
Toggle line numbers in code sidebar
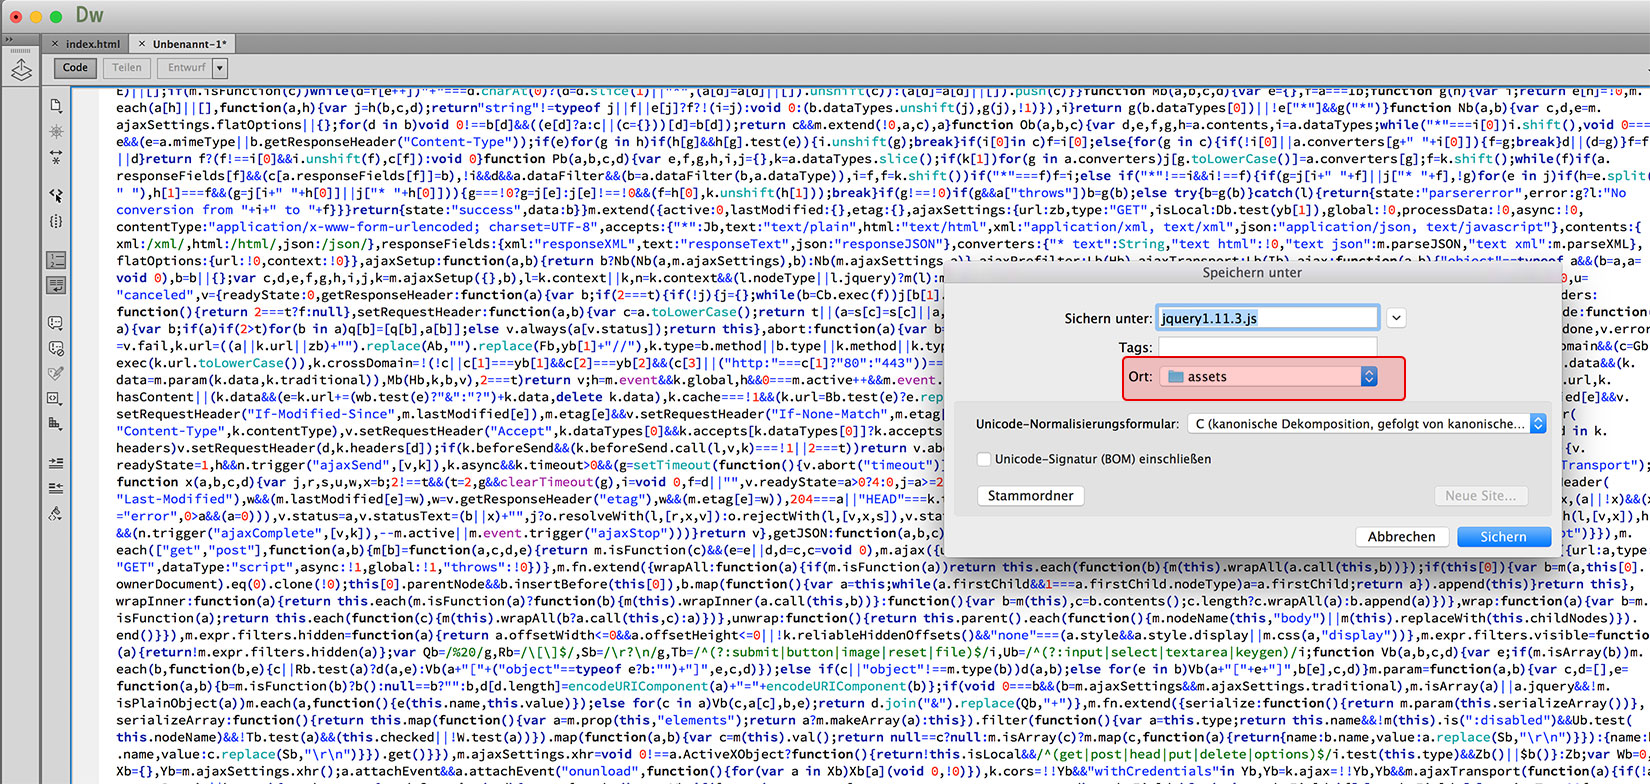[56, 260]
